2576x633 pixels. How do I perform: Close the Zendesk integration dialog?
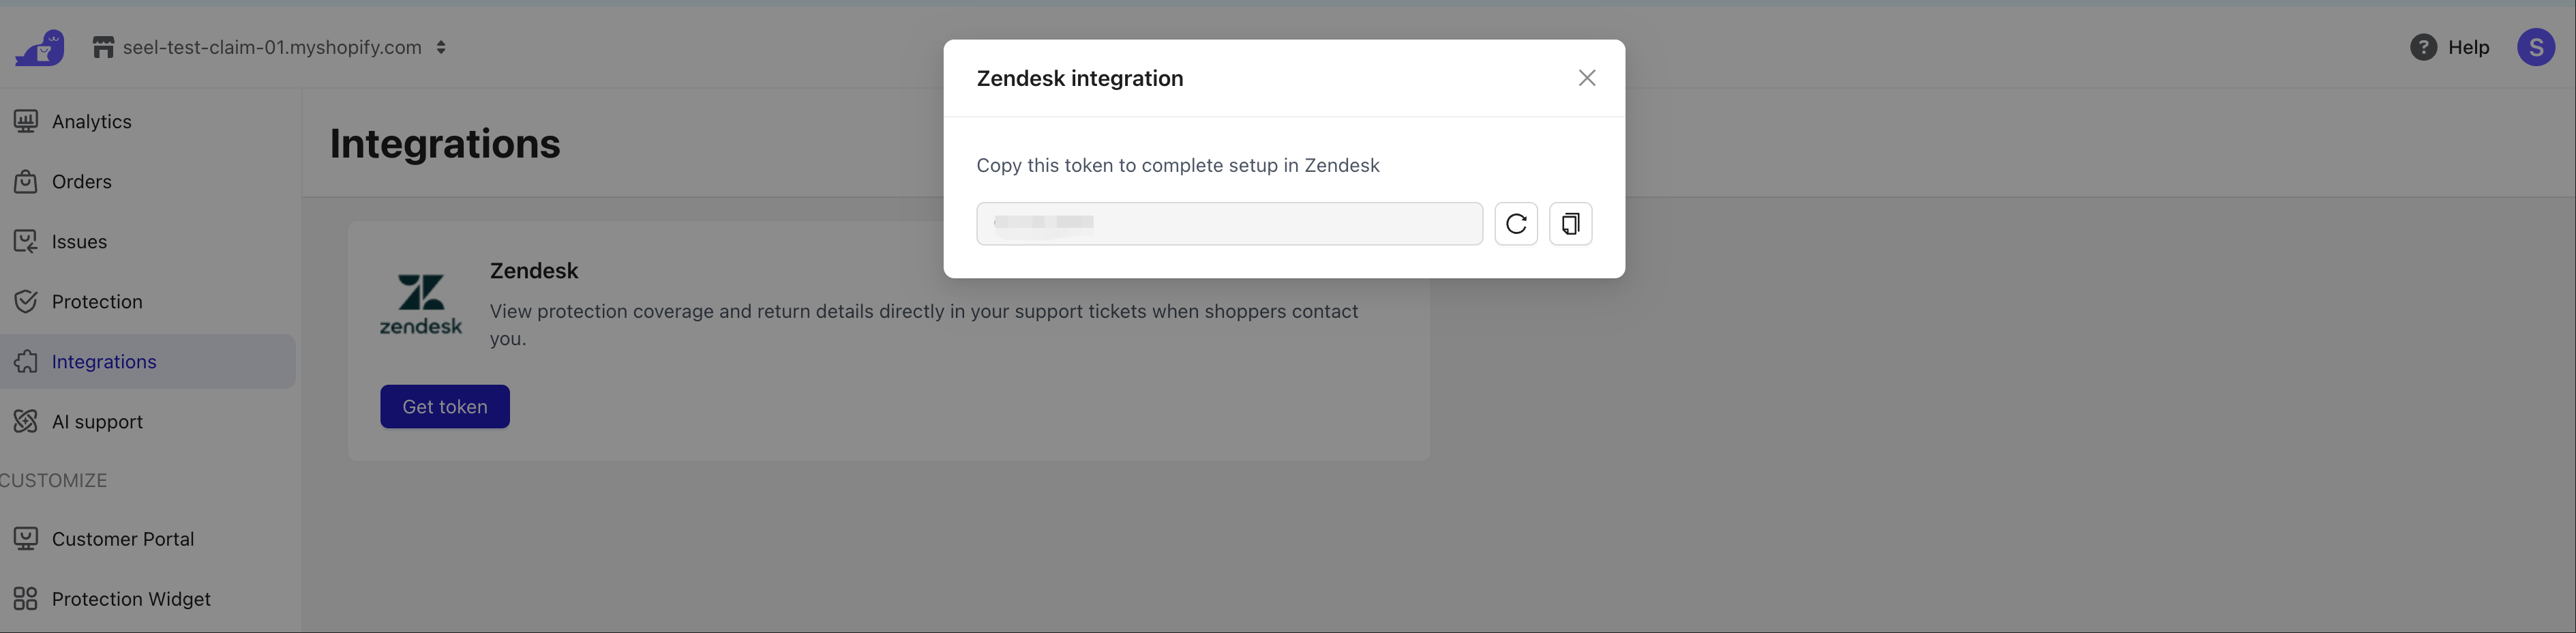[x=1587, y=78]
